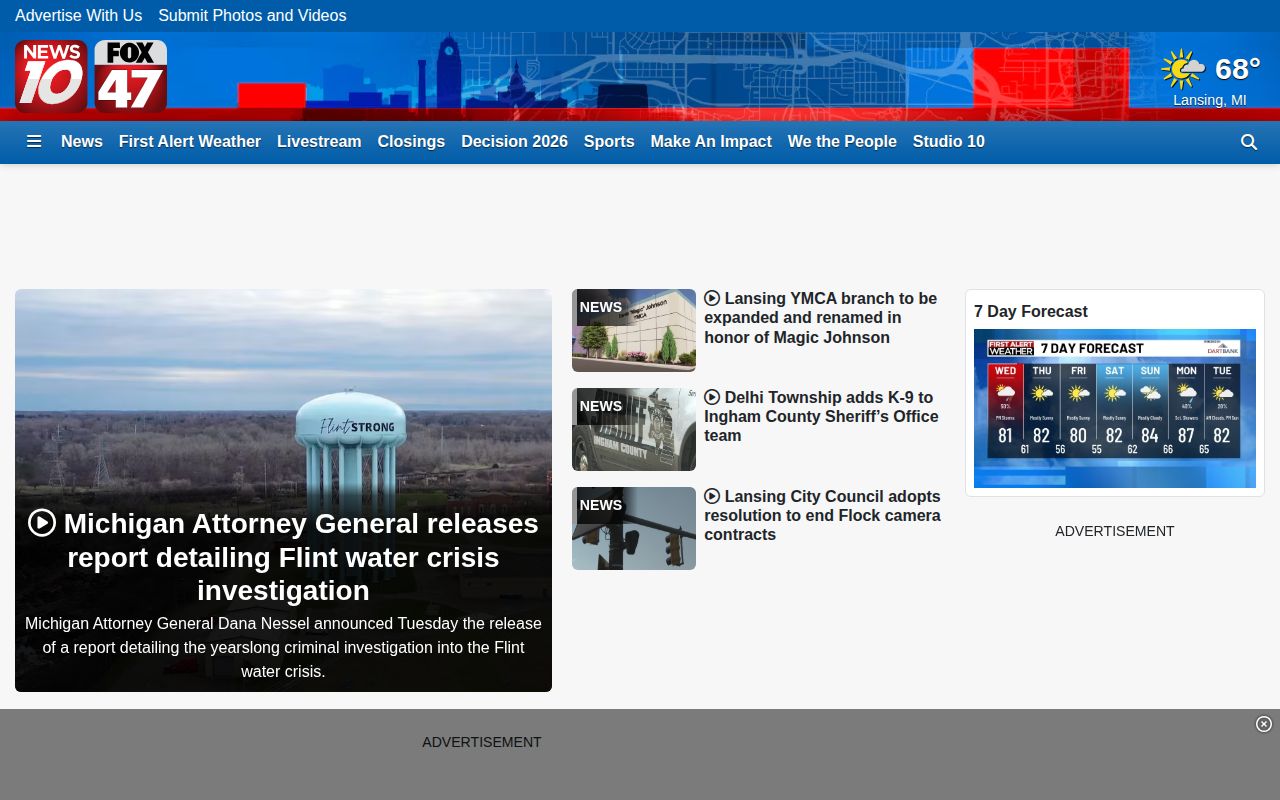This screenshot has width=1280, height=800.
Task: Close the bottom advertisement banner
Action: [x=1264, y=724]
